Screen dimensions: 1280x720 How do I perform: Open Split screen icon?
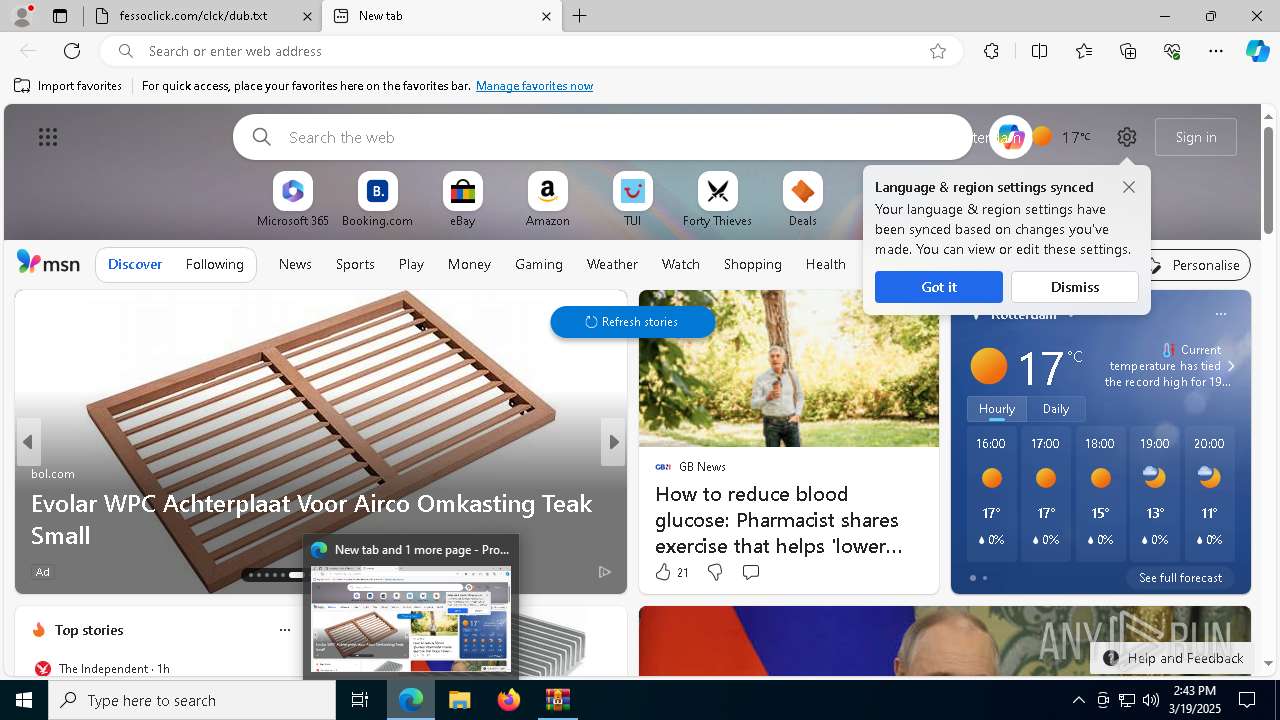point(1039,51)
